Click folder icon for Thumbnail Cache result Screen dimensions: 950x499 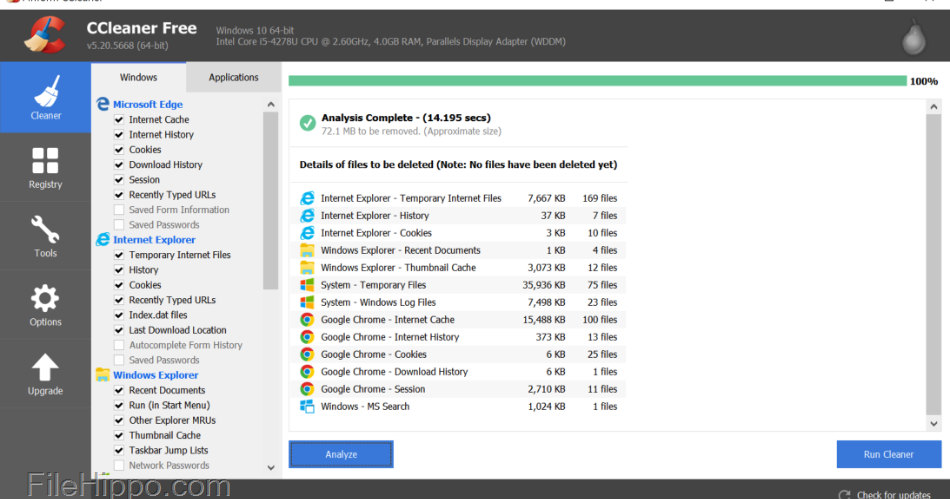[x=308, y=268]
